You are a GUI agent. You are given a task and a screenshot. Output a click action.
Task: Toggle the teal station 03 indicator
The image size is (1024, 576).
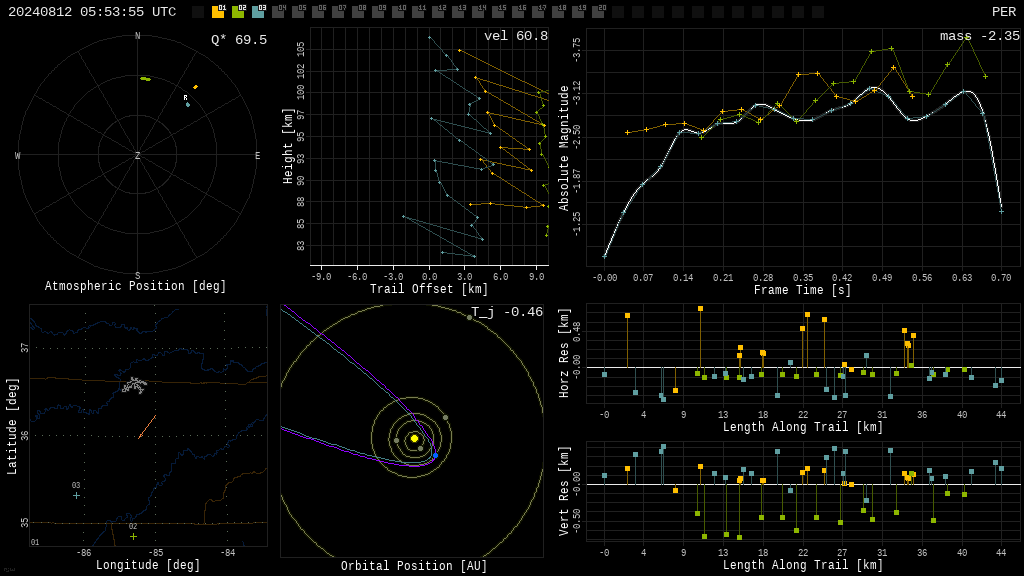pos(259,12)
